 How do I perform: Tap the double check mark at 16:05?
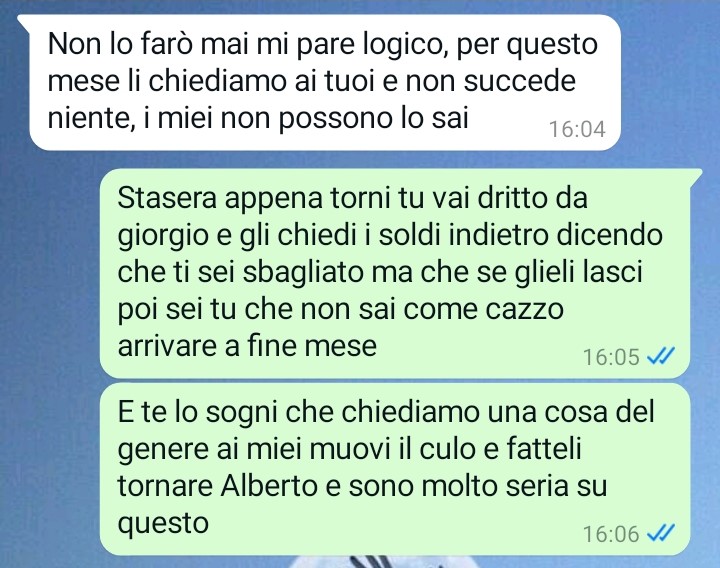660,356
